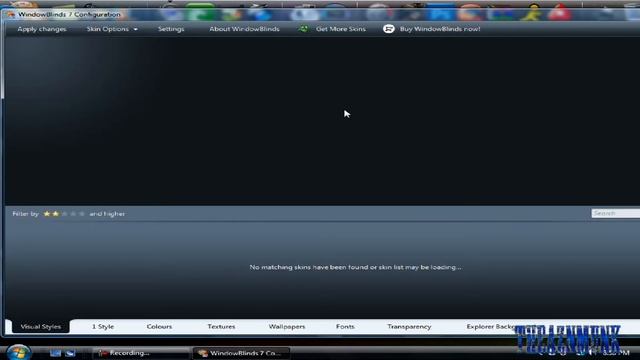Set rating filter to three stars
This screenshot has height=360, width=640.
(x=64, y=214)
